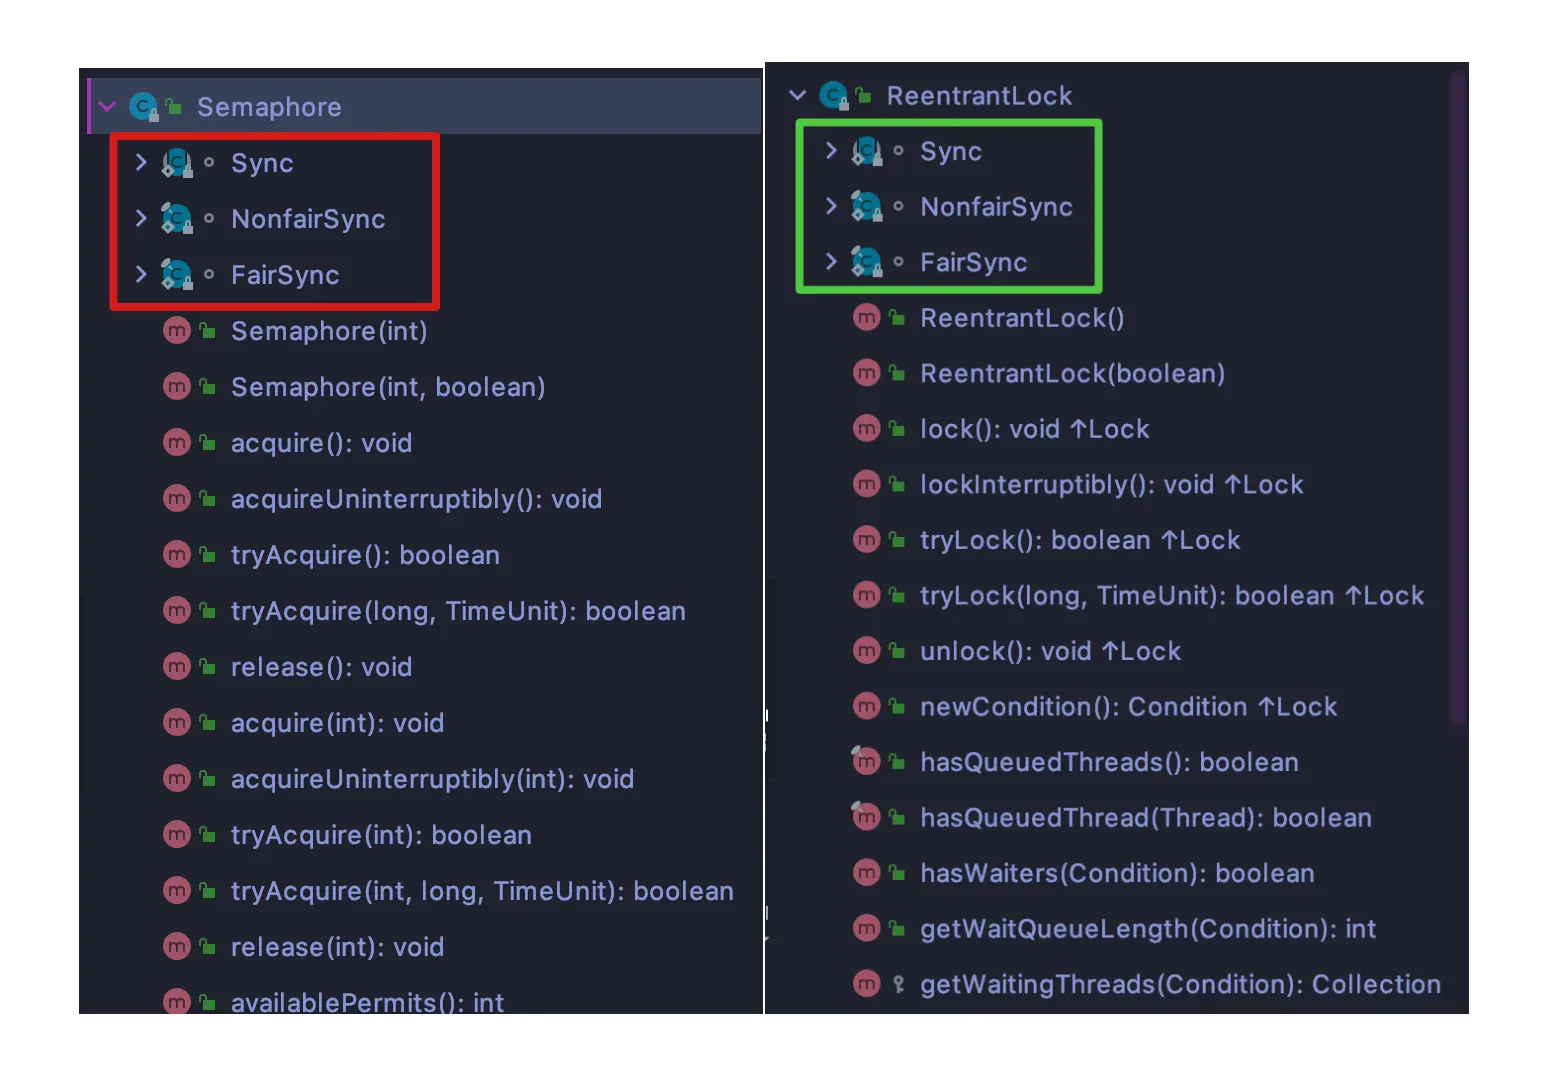Click method icon beside release(): void
The image size is (1542, 1076).
177,666
